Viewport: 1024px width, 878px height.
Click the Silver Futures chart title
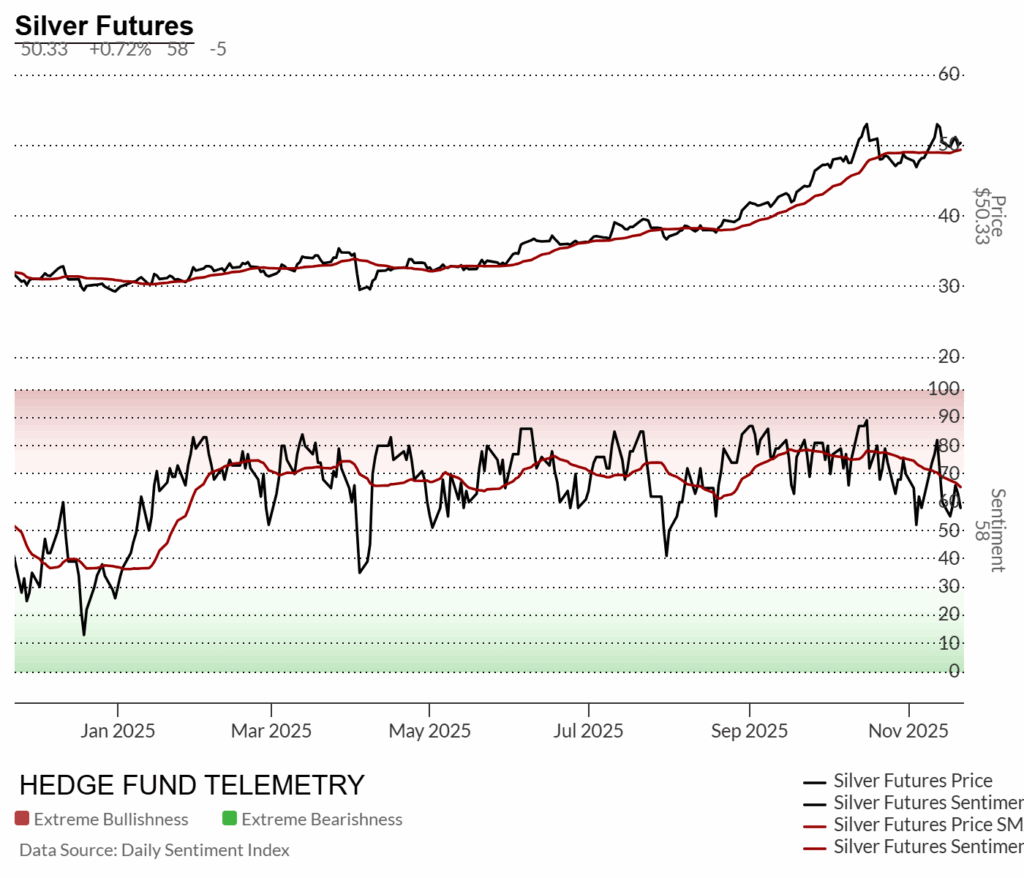point(104,26)
